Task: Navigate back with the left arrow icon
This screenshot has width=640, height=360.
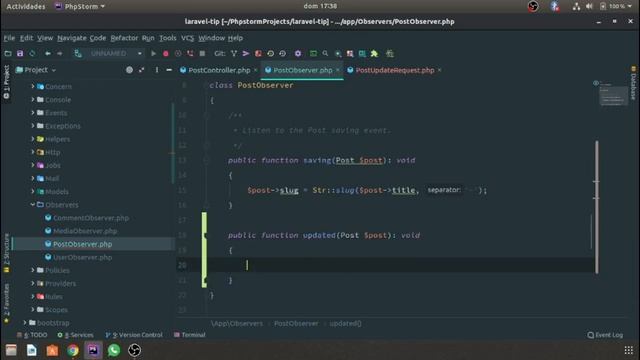Action: click(x=48, y=53)
